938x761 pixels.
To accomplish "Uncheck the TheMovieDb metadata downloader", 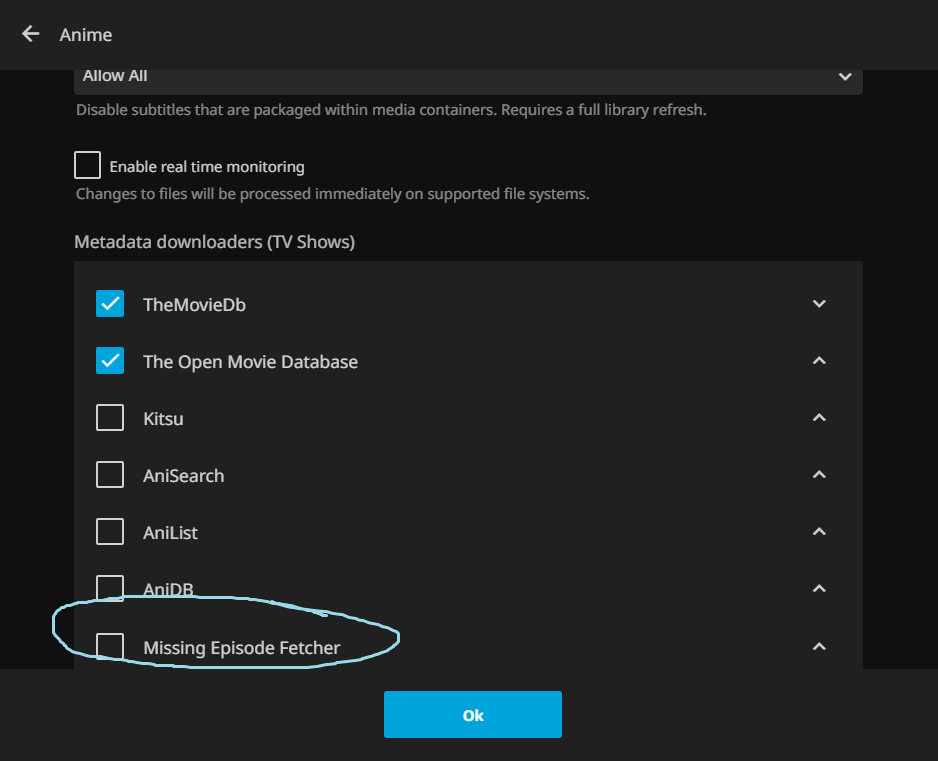I will click(x=110, y=304).
